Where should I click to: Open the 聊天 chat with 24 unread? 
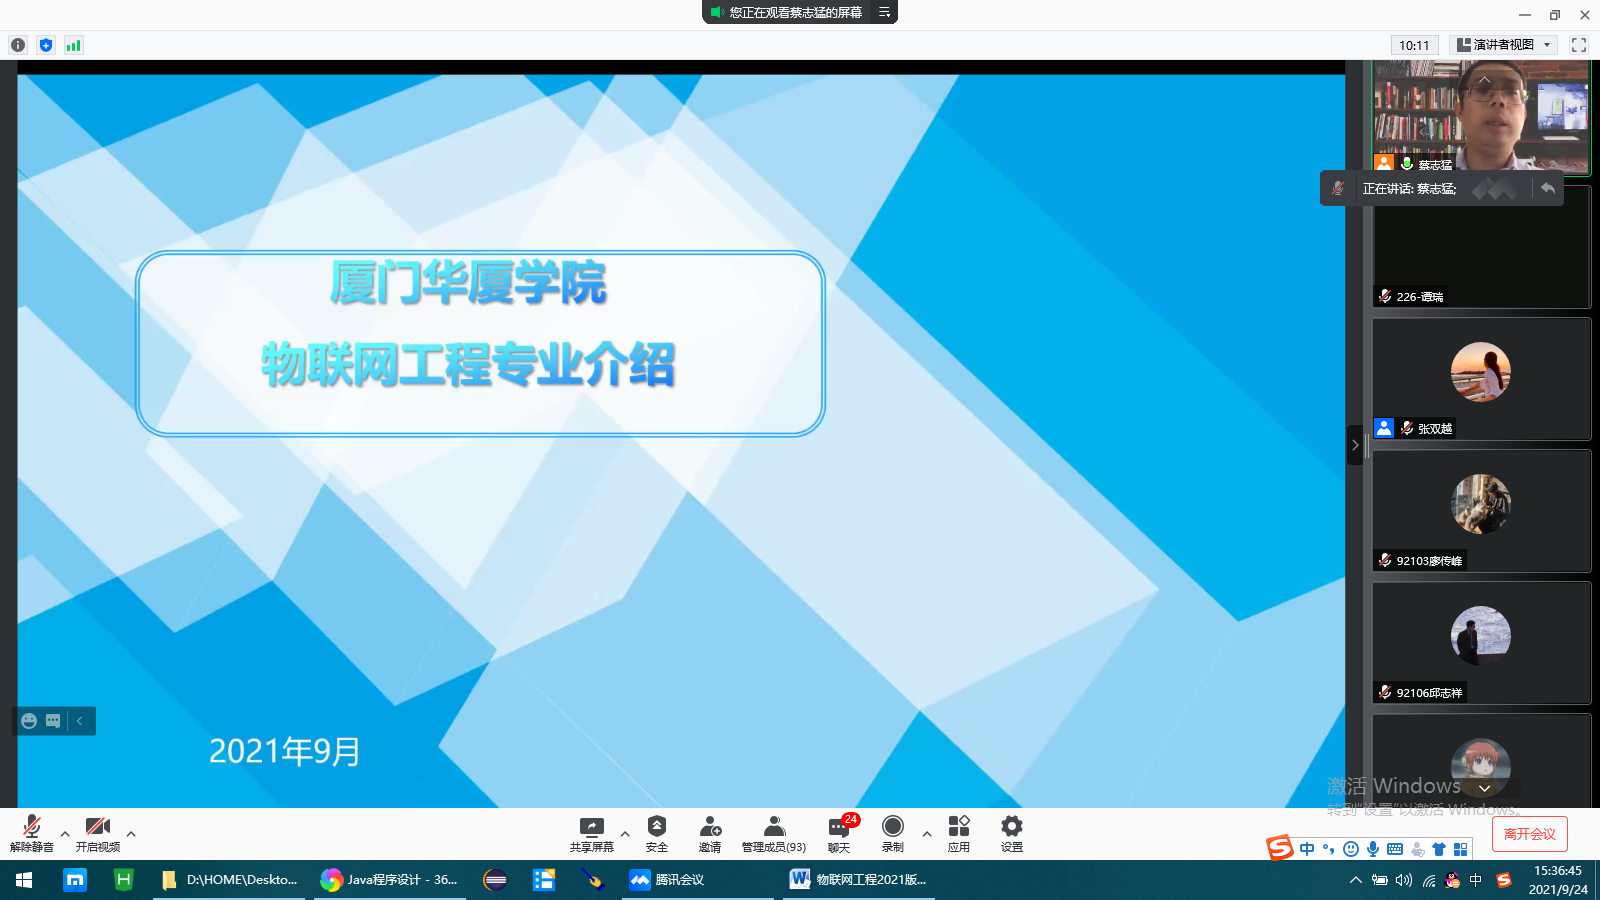[x=839, y=833]
